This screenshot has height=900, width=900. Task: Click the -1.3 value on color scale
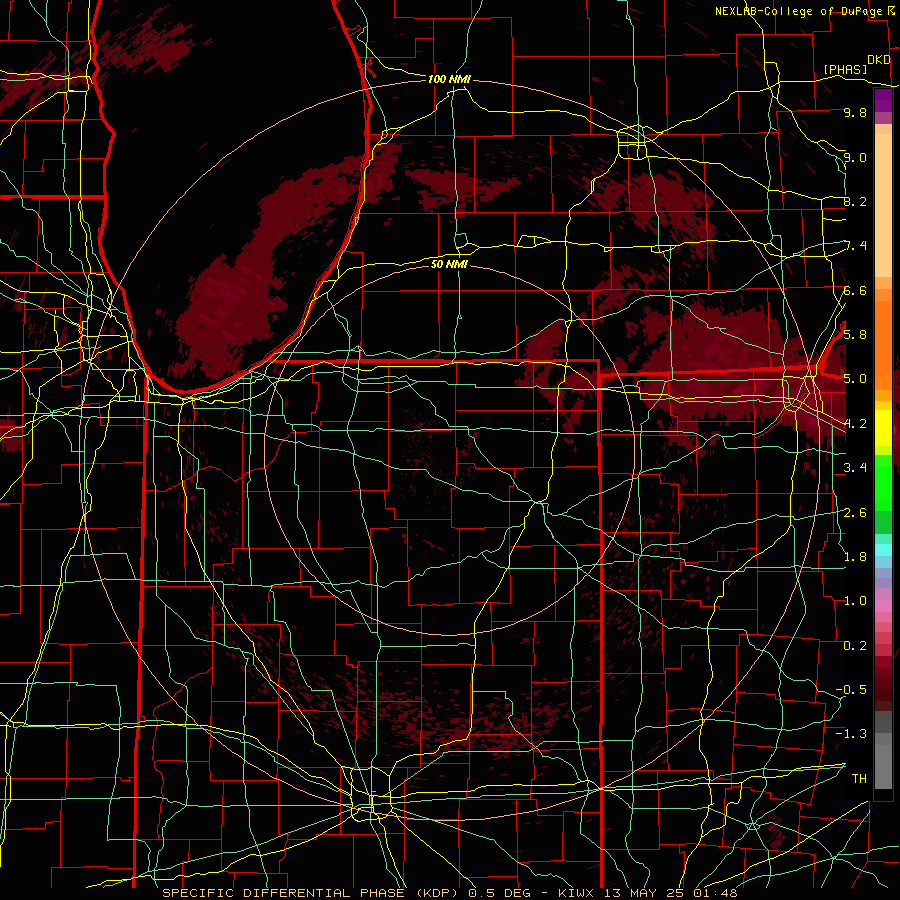click(x=851, y=734)
